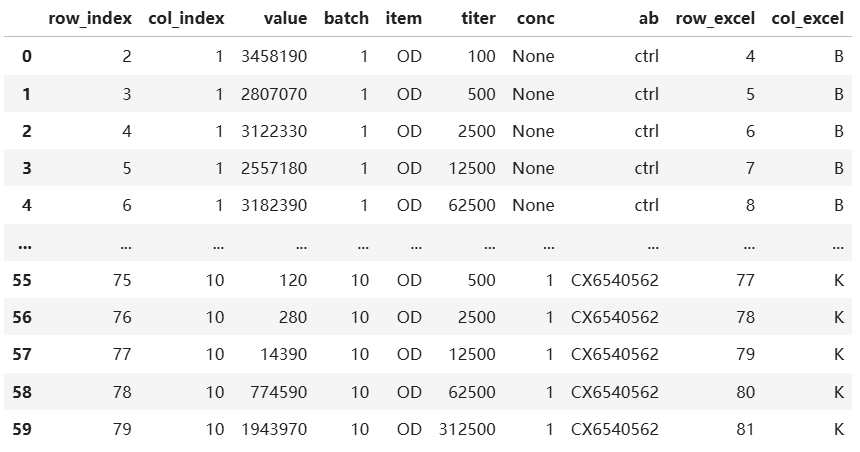Click the value cell 14390
The width and height of the screenshot is (860, 452).
(284, 355)
